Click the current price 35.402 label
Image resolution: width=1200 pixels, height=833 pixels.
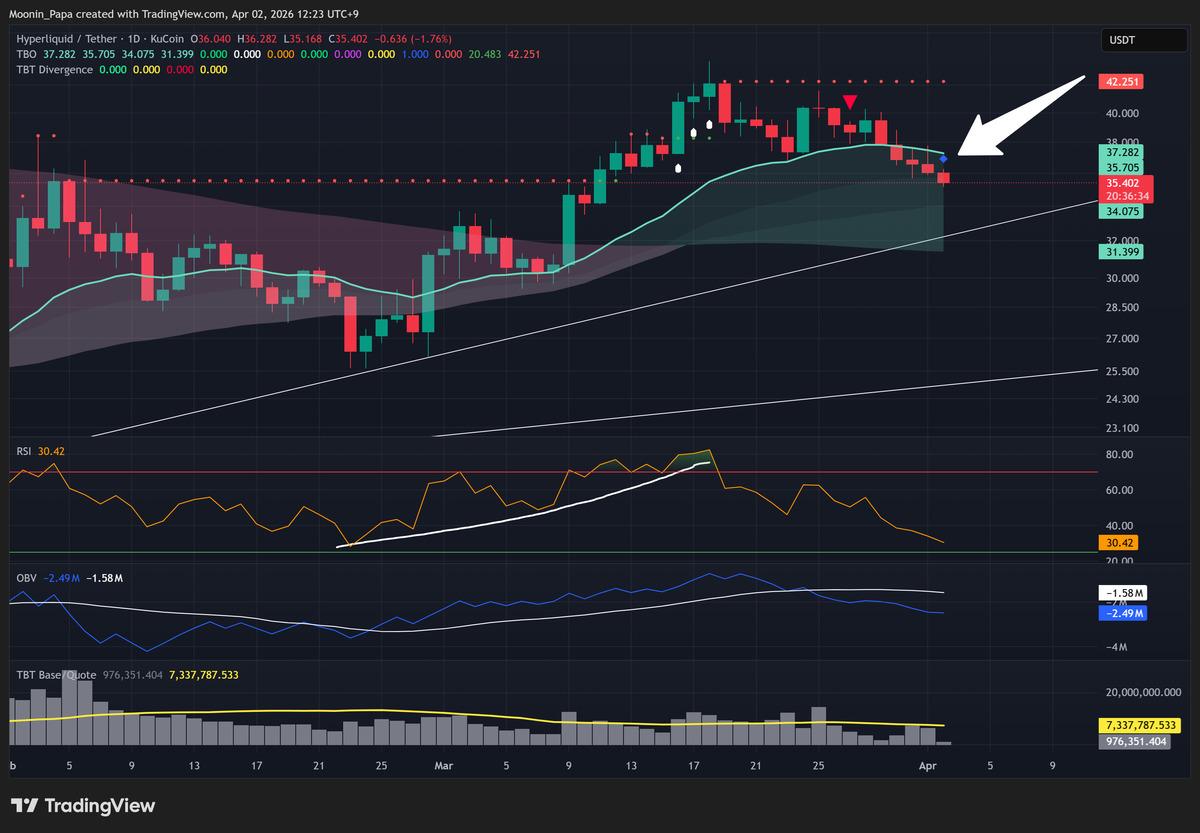point(1121,184)
